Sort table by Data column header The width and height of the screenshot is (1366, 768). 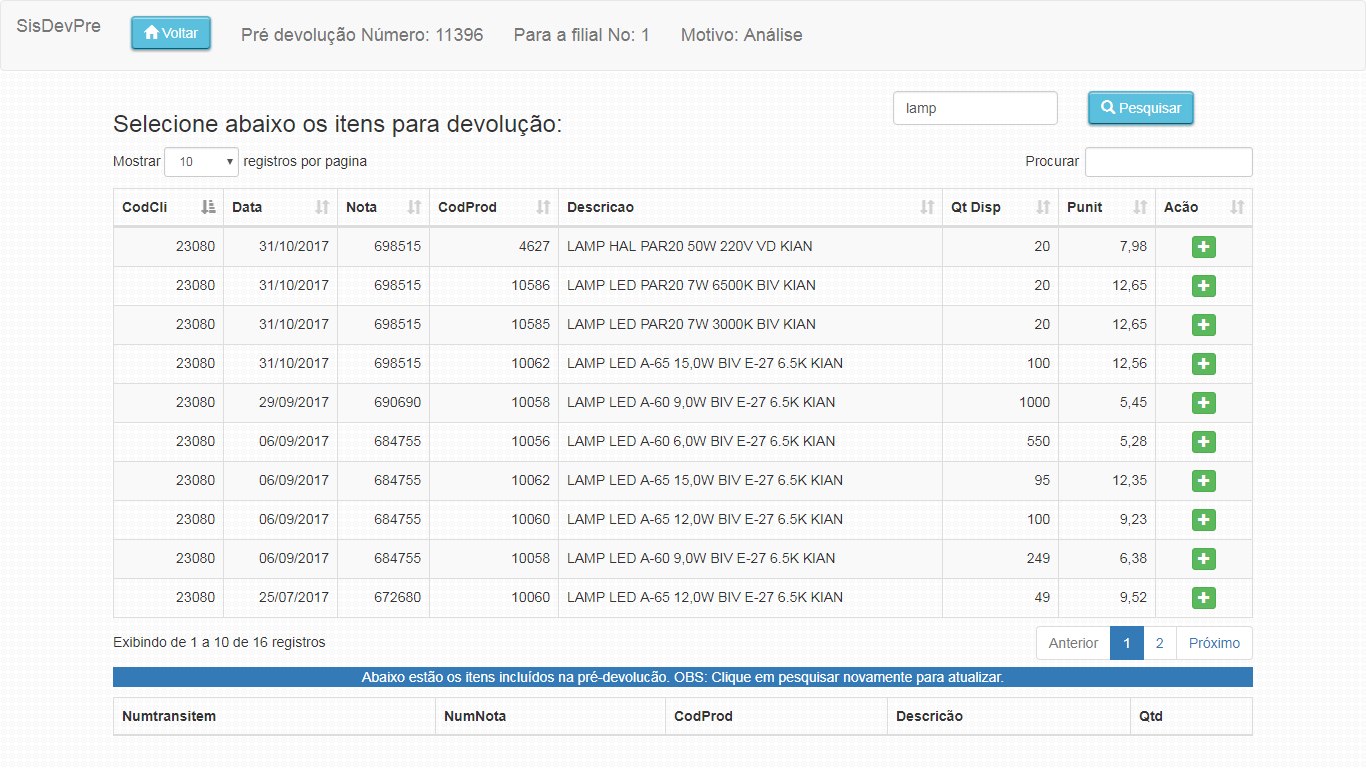(x=280, y=207)
